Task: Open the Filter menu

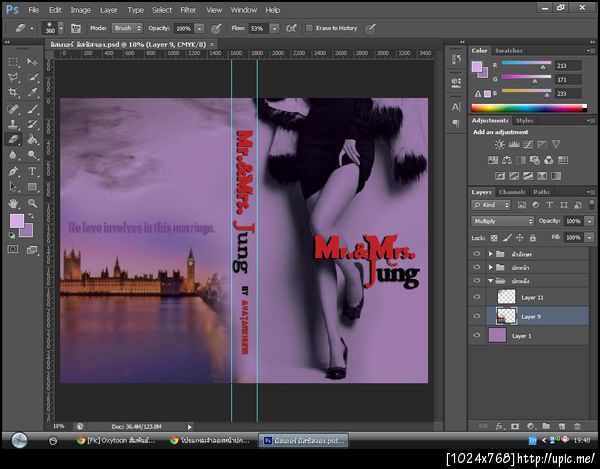Action: (188, 10)
